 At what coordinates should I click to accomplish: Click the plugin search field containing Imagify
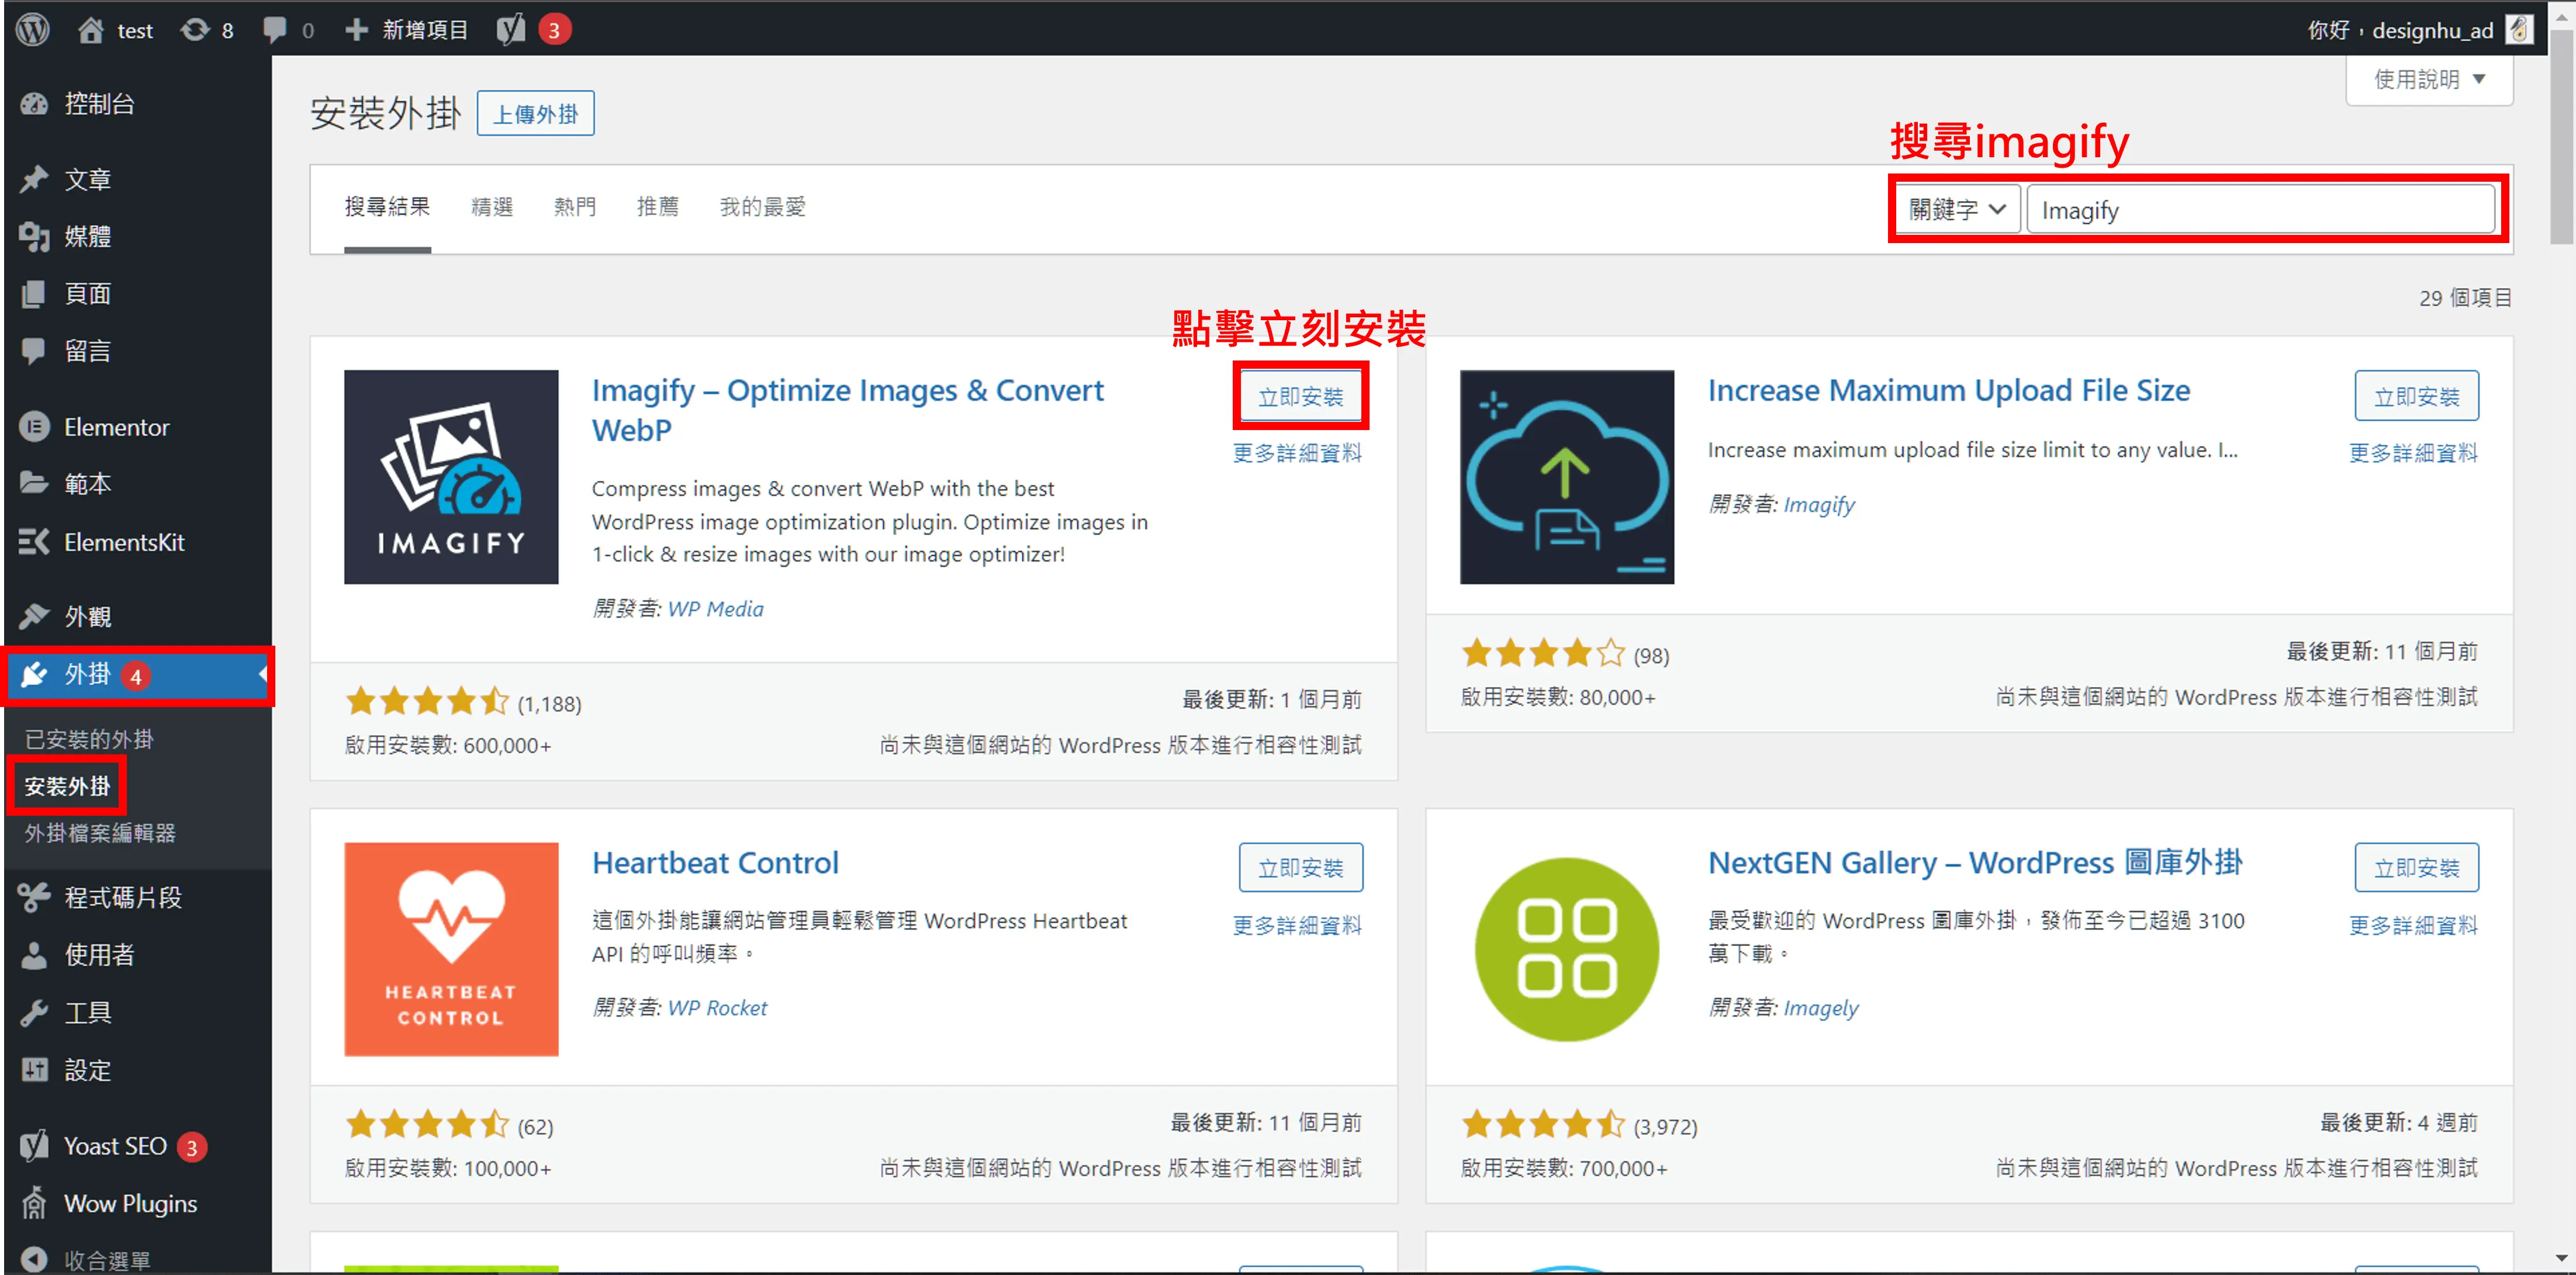coord(2260,209)
